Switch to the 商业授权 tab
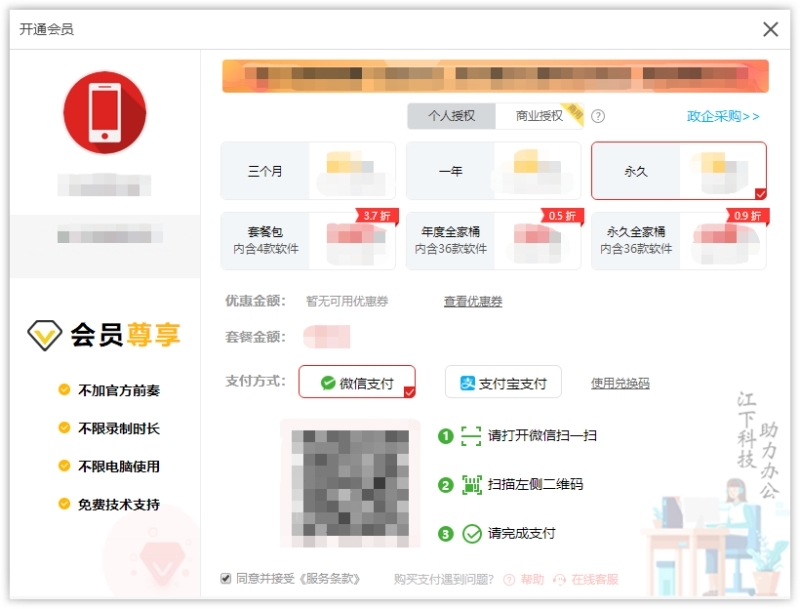The height and width of the screenshot is (609, 800). click(x=539, y=116)
